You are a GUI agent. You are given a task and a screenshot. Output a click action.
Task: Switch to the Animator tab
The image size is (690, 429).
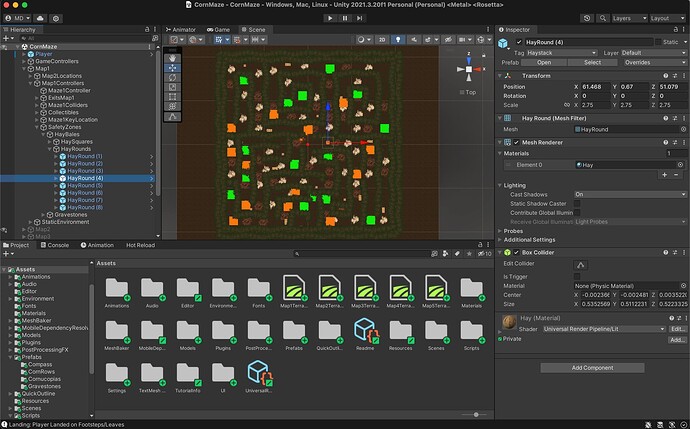(180, 29)
